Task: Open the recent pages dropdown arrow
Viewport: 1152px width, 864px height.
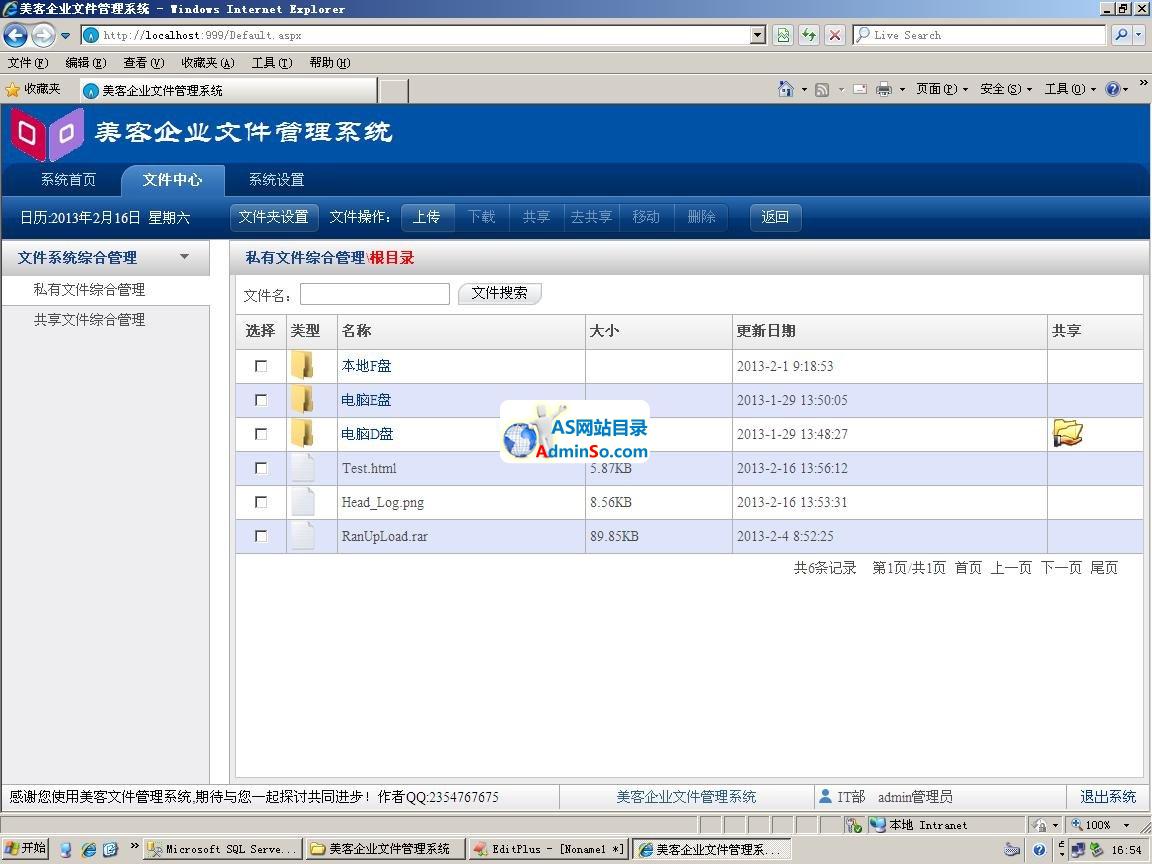Action: [65, 35]
